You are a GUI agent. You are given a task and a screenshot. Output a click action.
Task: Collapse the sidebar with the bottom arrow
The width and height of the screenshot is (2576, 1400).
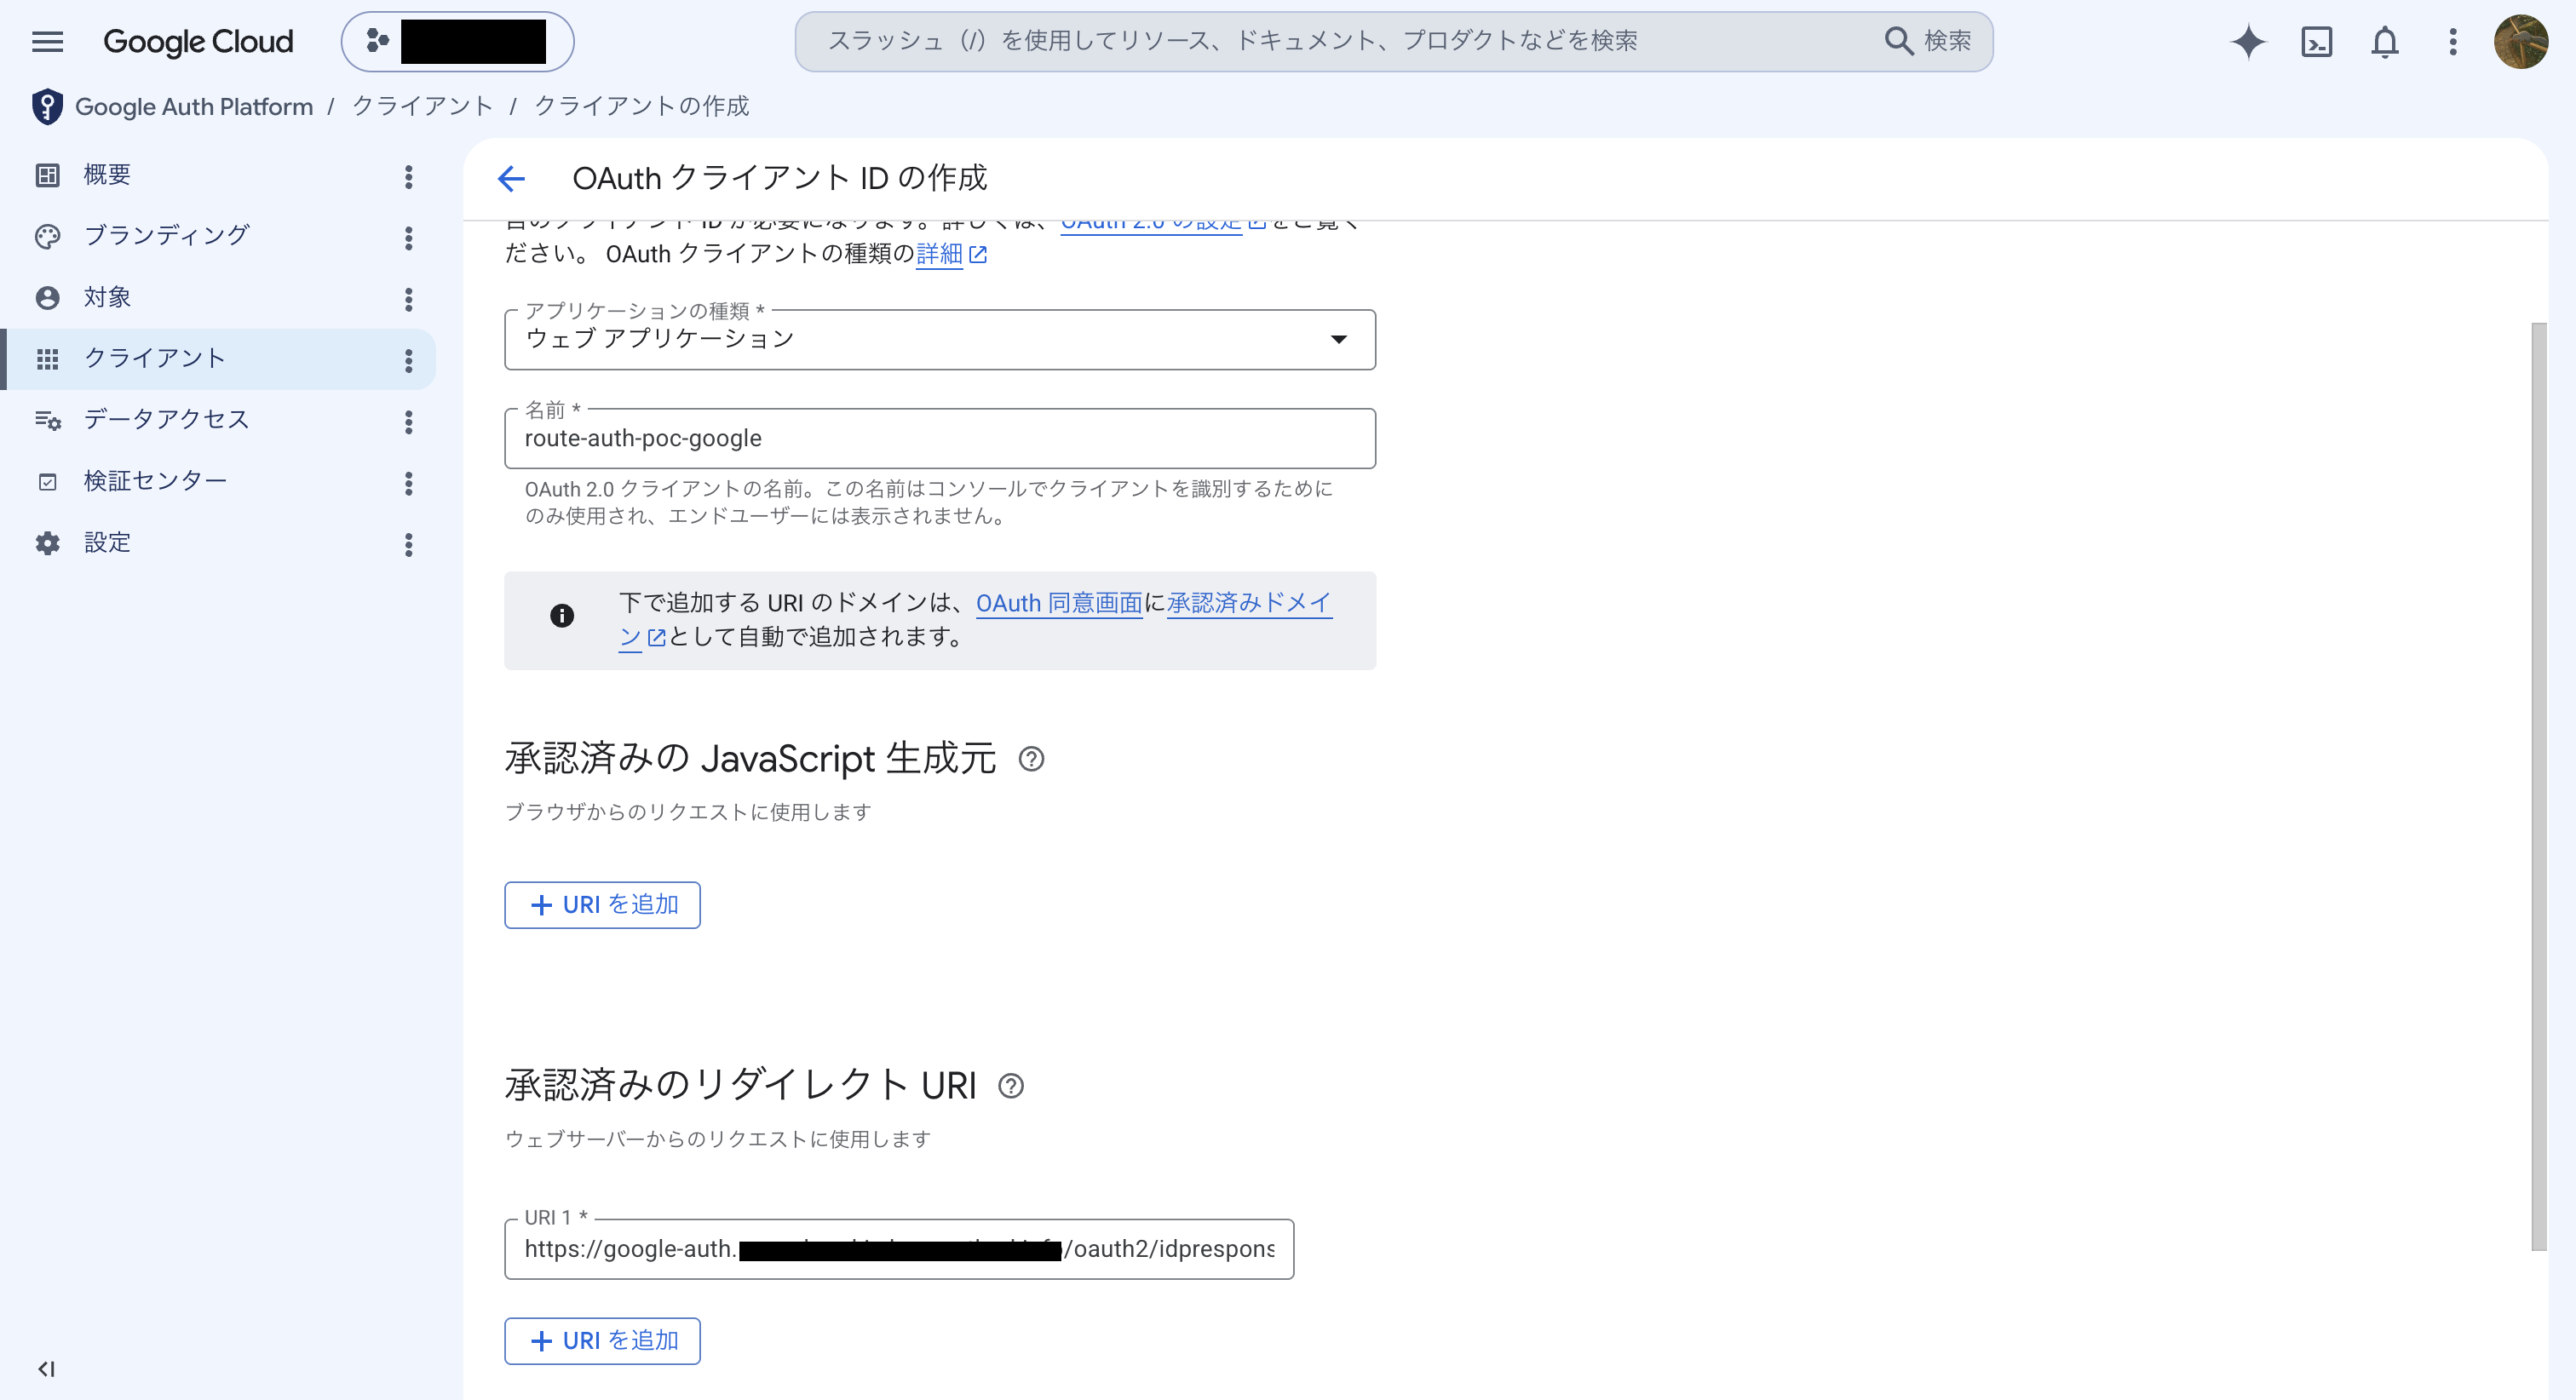click(x=46, y=1369)
